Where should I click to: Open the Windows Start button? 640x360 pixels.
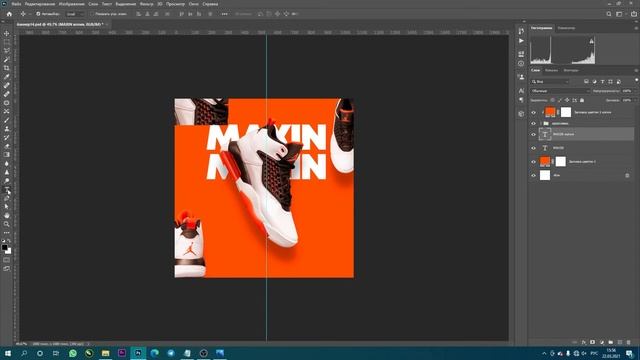(x=7, y=353)
